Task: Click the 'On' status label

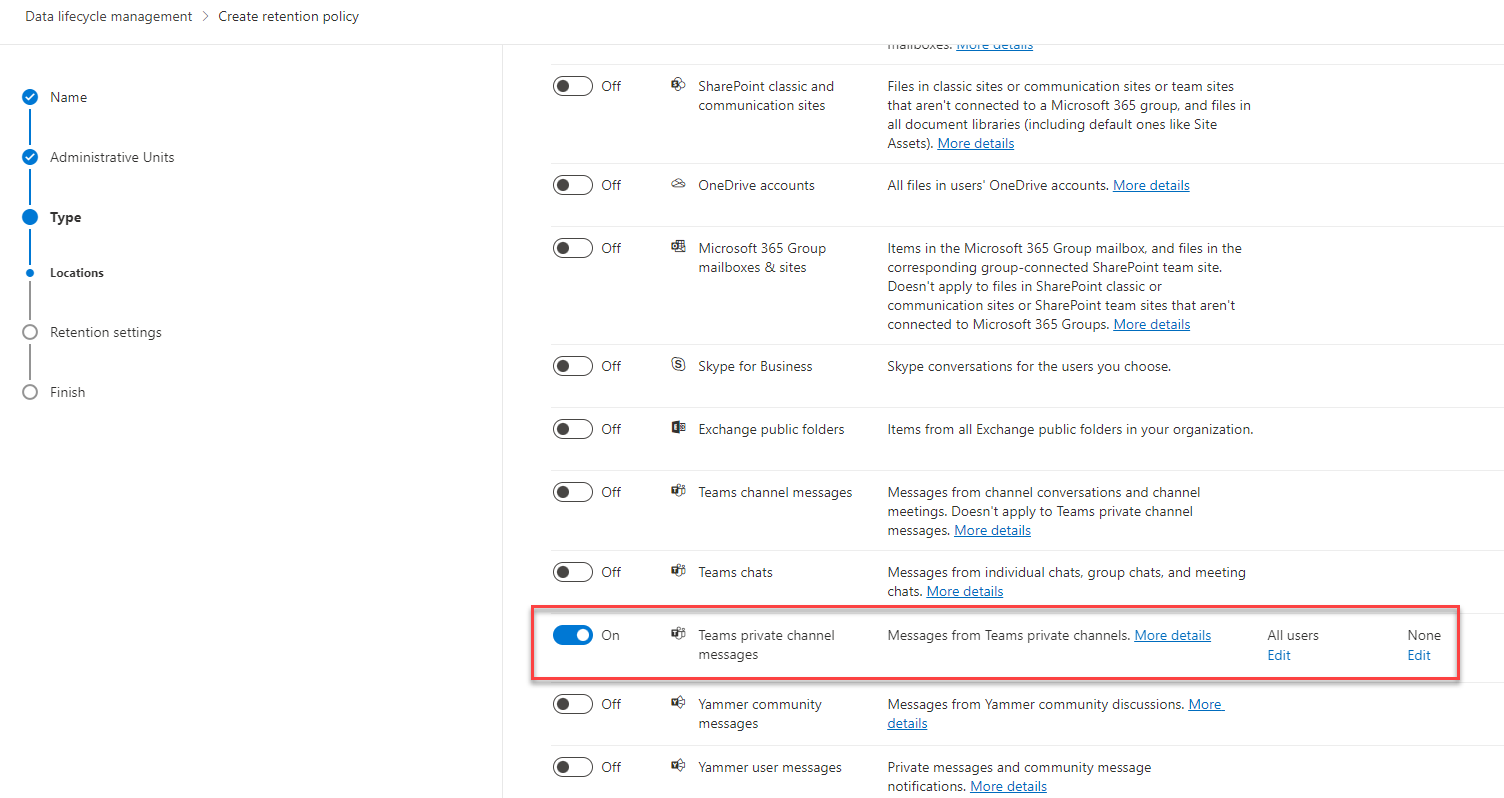Action: pyautogui.click(x=610, y=635)
